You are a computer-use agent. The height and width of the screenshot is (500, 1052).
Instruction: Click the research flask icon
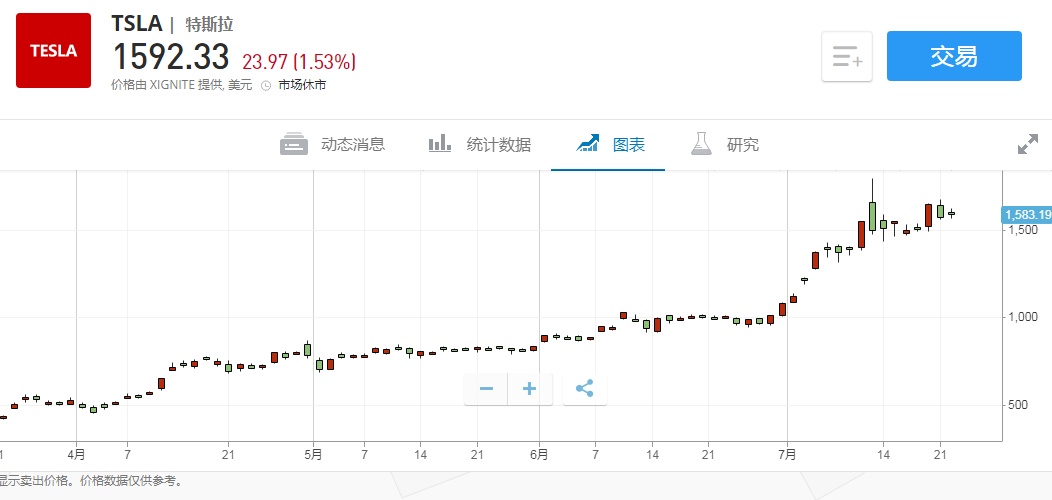pos(701,144)
